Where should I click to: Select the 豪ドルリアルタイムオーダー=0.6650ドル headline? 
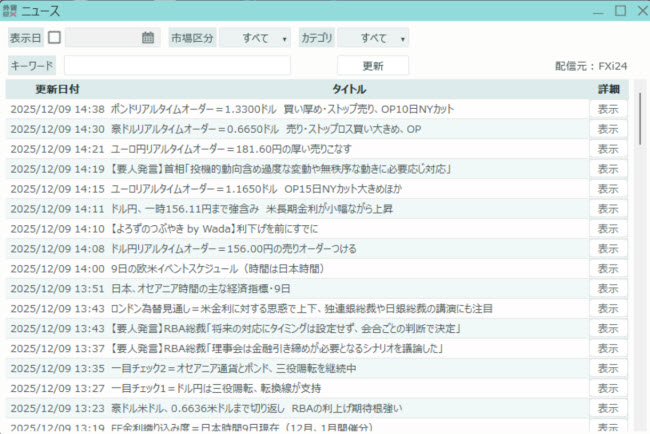pyautogui.click(x=266, y=129)
